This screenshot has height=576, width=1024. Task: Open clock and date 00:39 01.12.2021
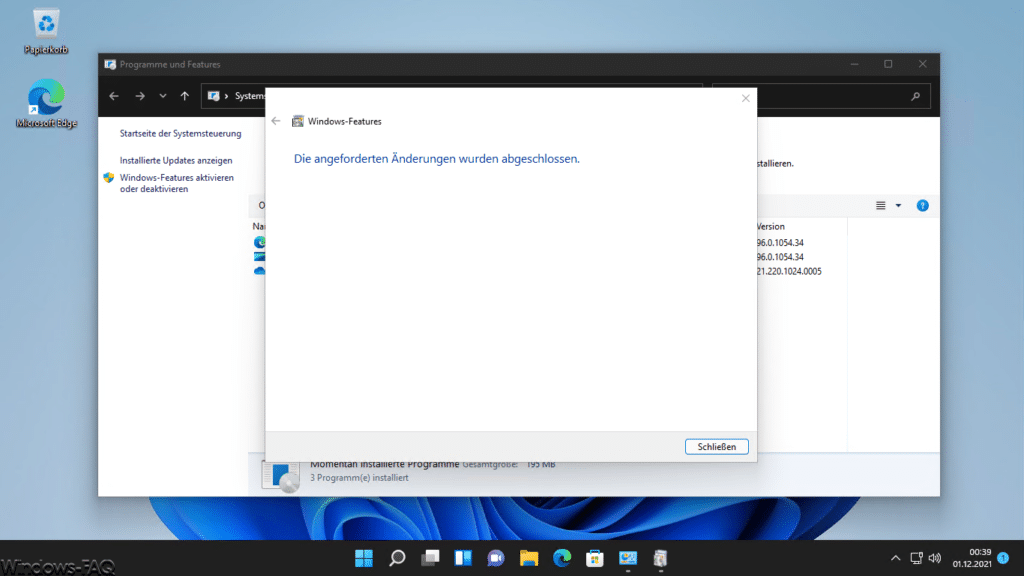pyautogui.click(x=972, y=558)
